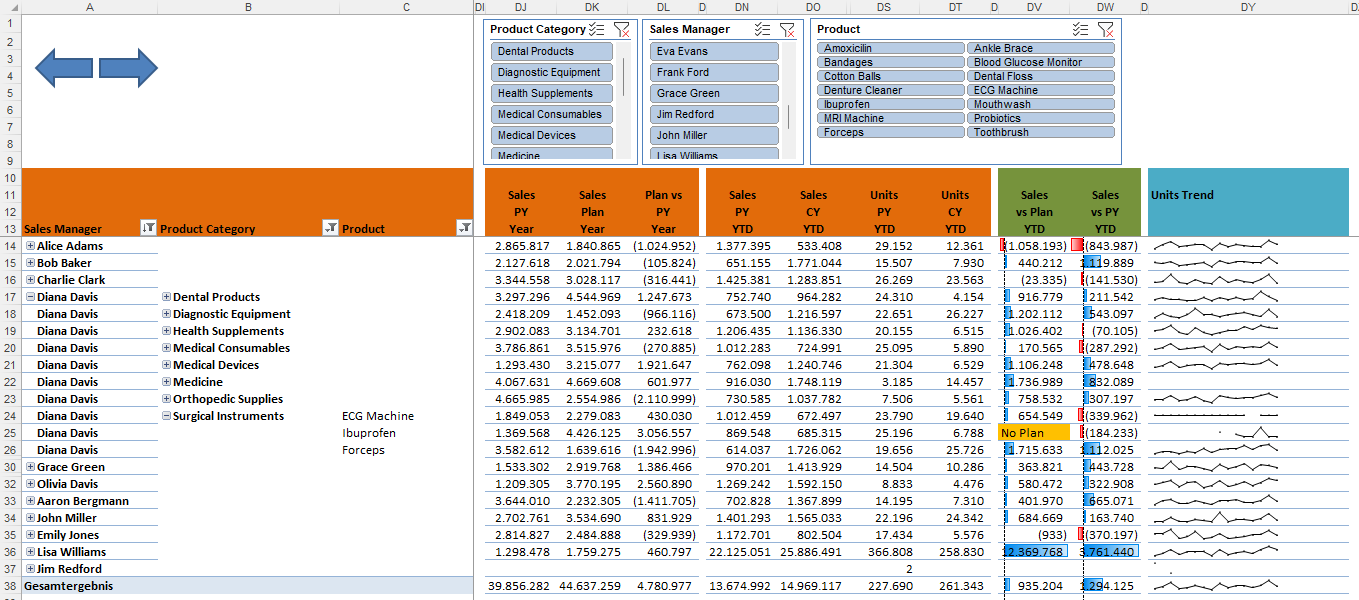The width and height of the screenshot is (1359, 600).
Task: Click Sales Manager slicer scrollbar
Action: tap(789, 117)
